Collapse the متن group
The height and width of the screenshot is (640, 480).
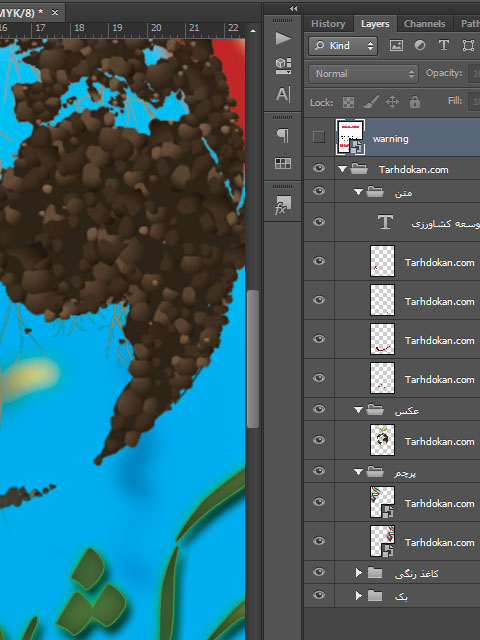358,191
